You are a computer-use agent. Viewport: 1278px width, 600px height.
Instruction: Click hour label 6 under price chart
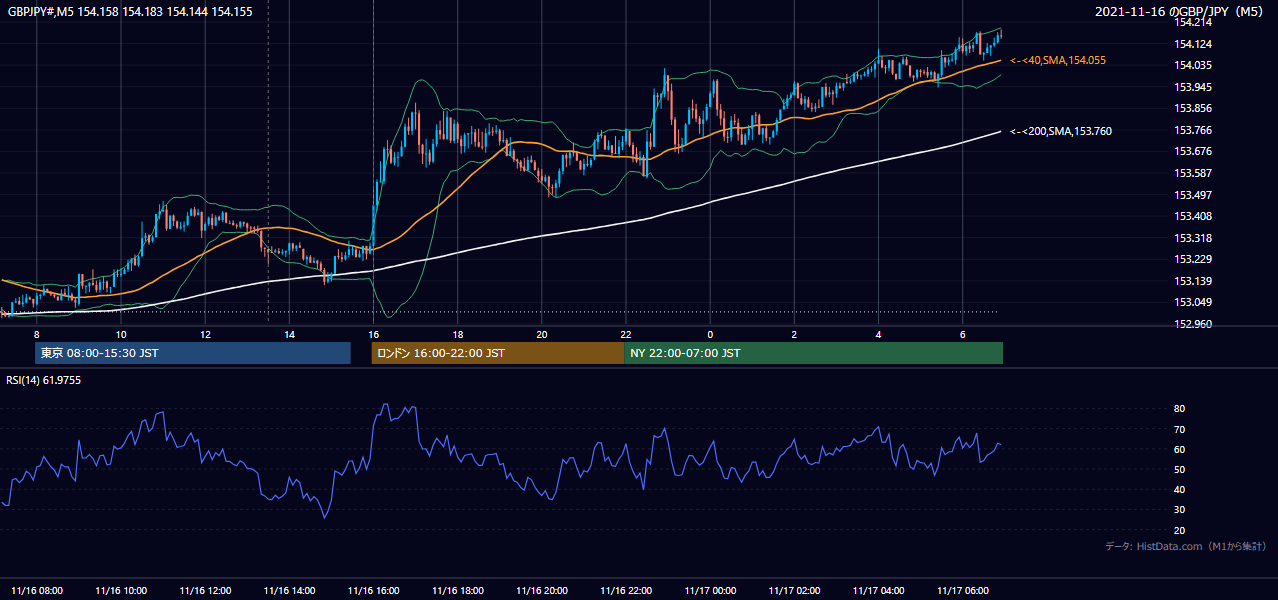click(x=962, y=334)
